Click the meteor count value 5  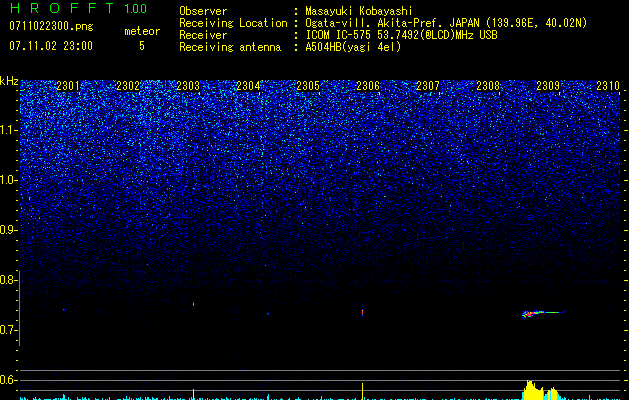point(142,46)
